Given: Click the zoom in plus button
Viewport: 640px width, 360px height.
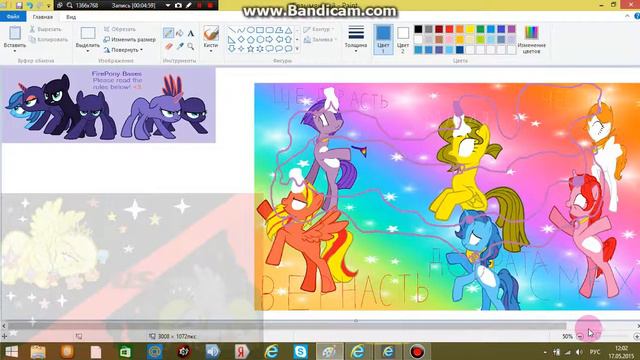Looking at the screenshot, I should [636, 336].
